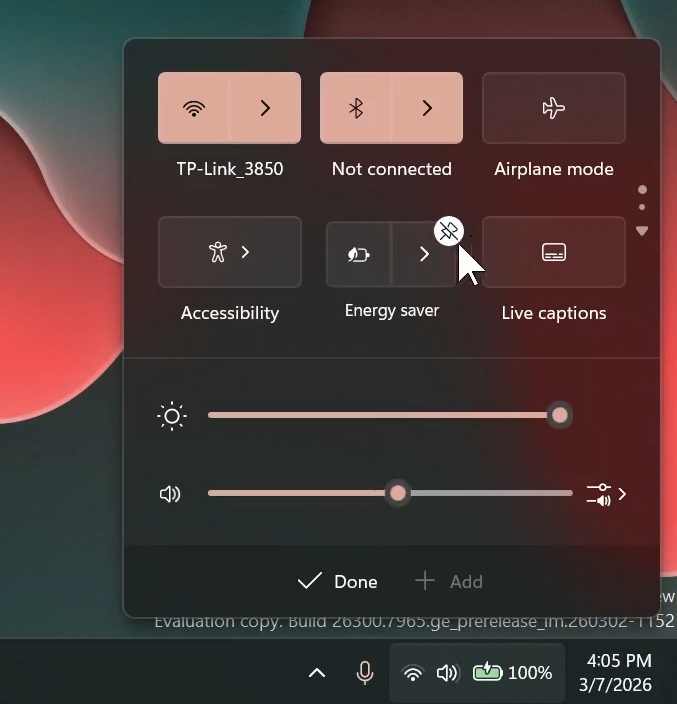This screenshot has height=704, width=677.
Task: Click the microphone icon in taskbar
Action: tap(365, 673)
